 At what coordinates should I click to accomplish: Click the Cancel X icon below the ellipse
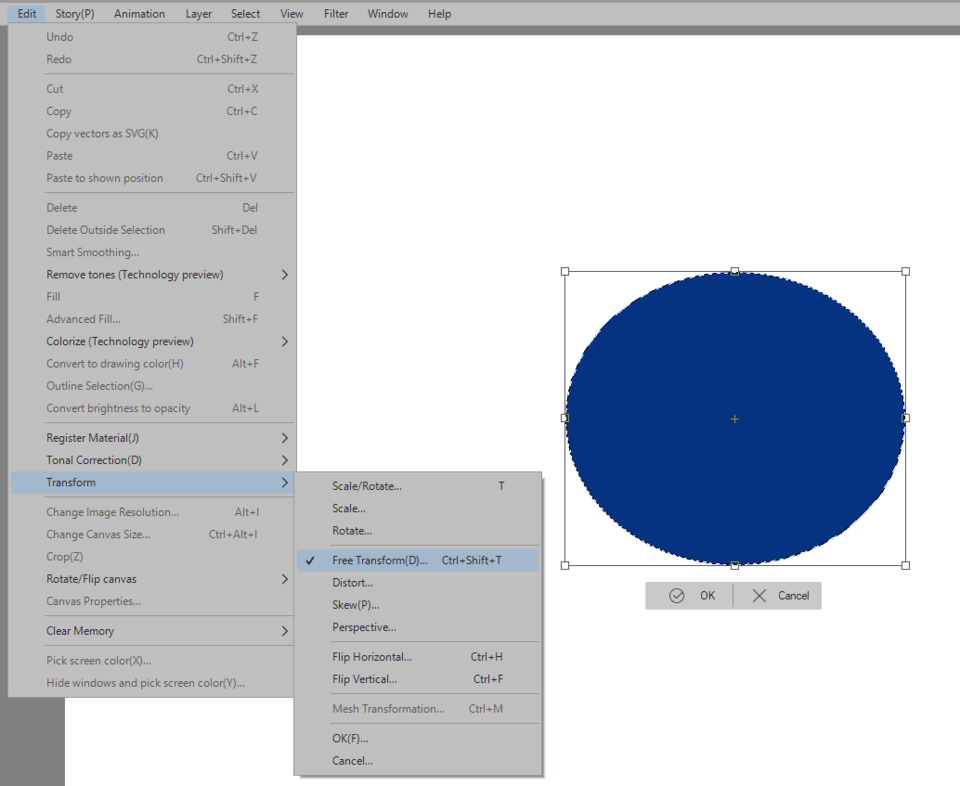(759, 596)
